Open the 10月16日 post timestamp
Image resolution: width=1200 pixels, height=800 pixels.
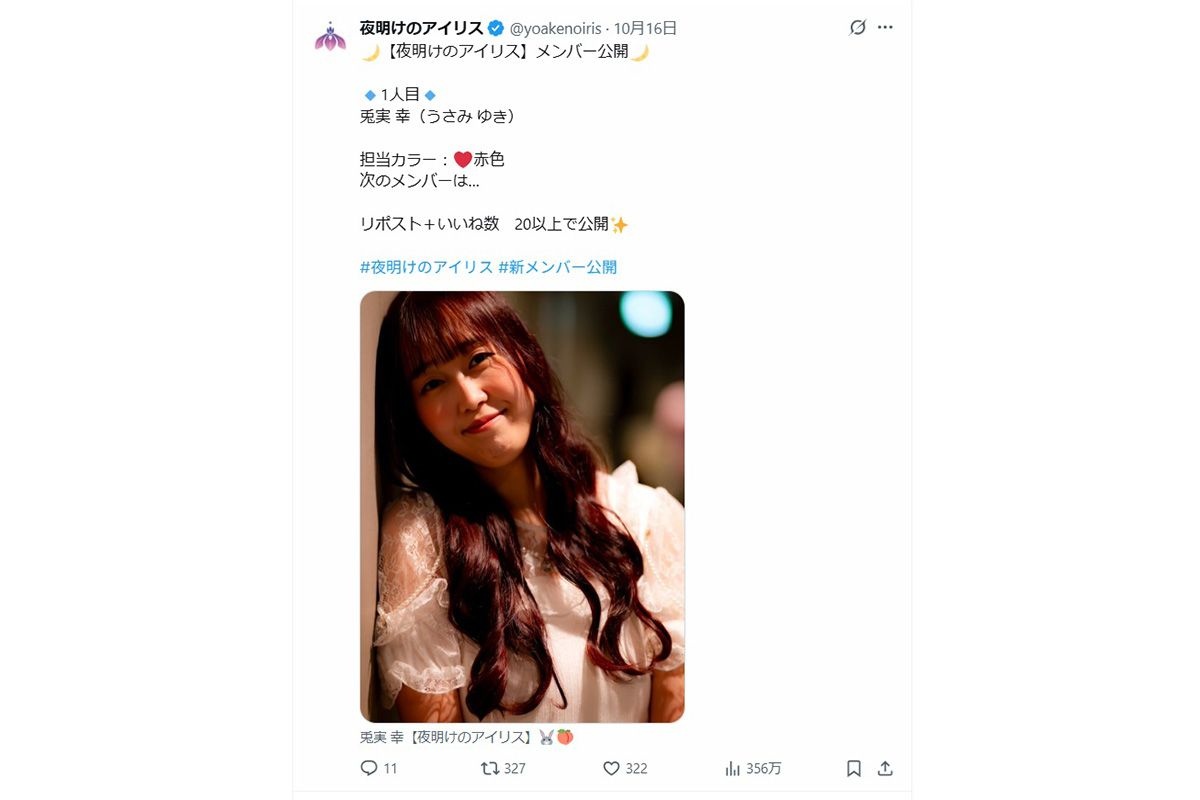pos(645,28)
